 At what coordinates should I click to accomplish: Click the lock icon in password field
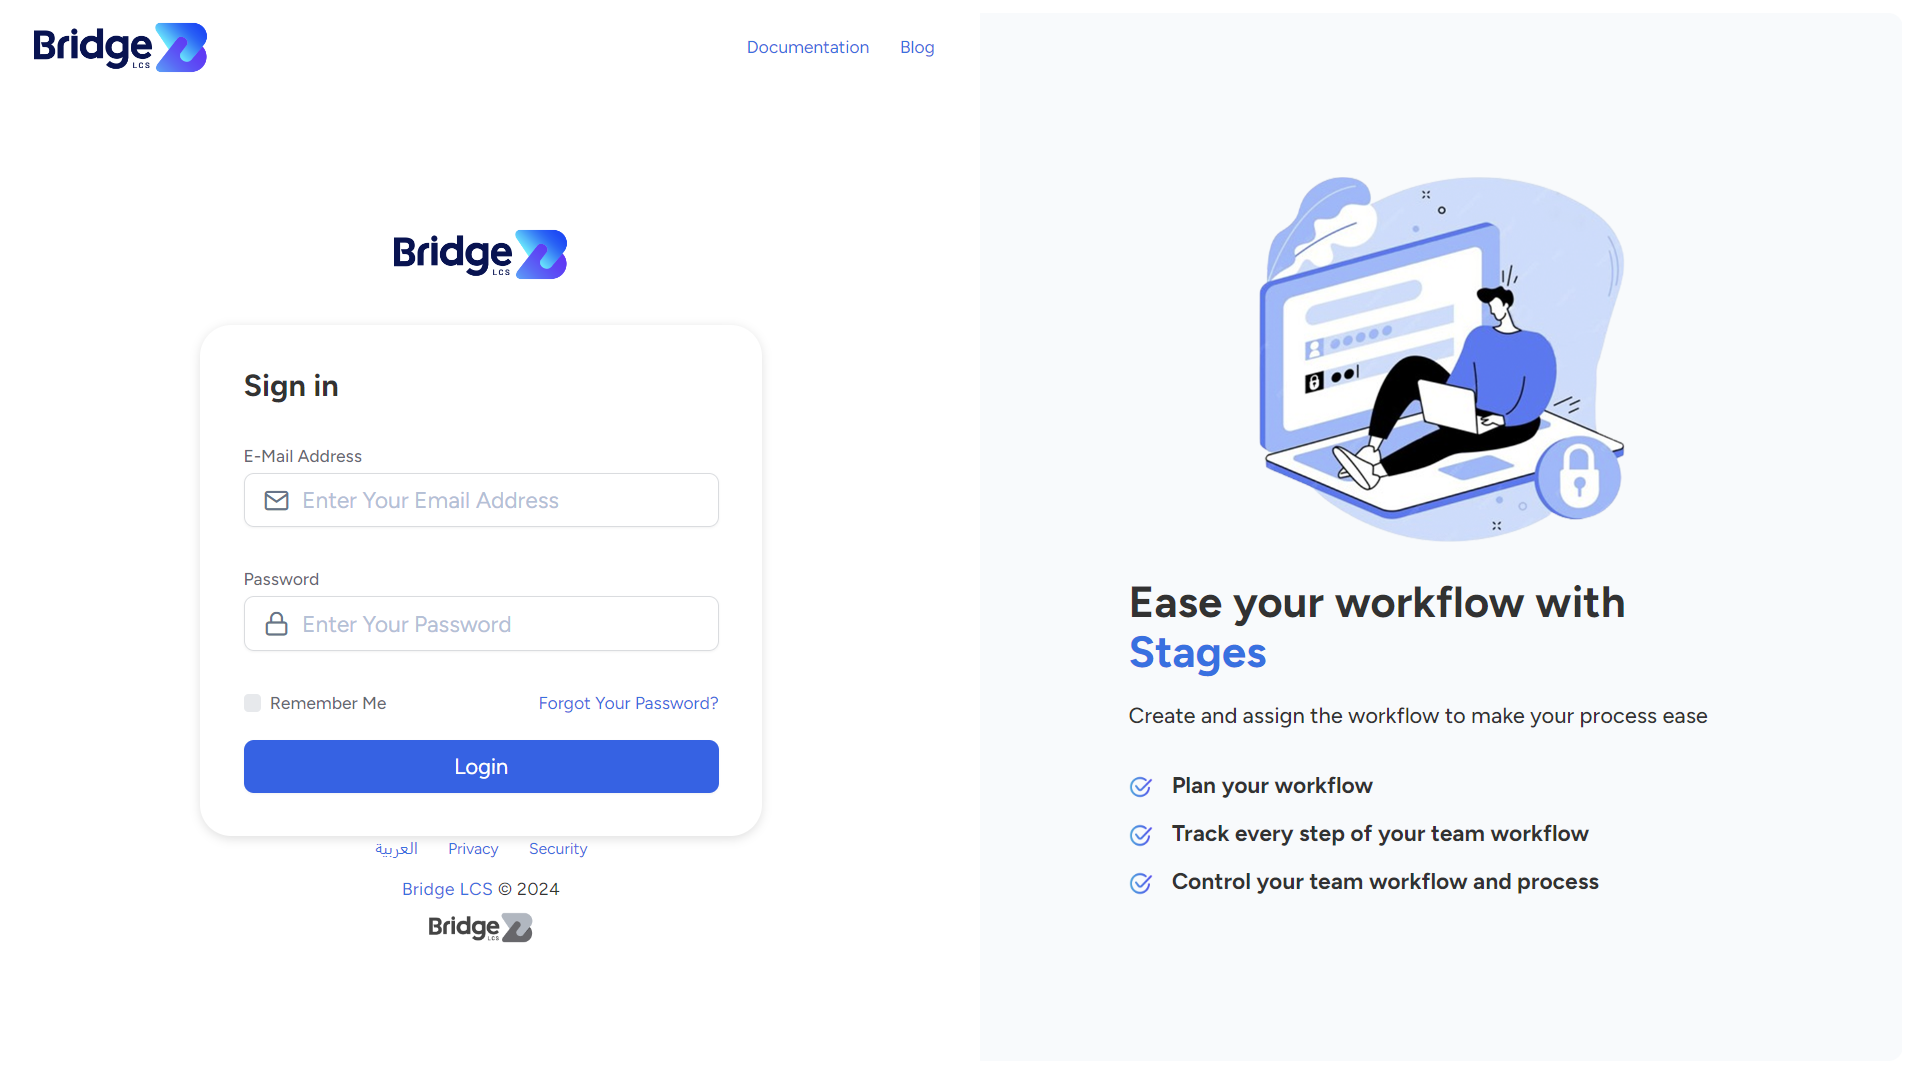(x=276, y=624)
